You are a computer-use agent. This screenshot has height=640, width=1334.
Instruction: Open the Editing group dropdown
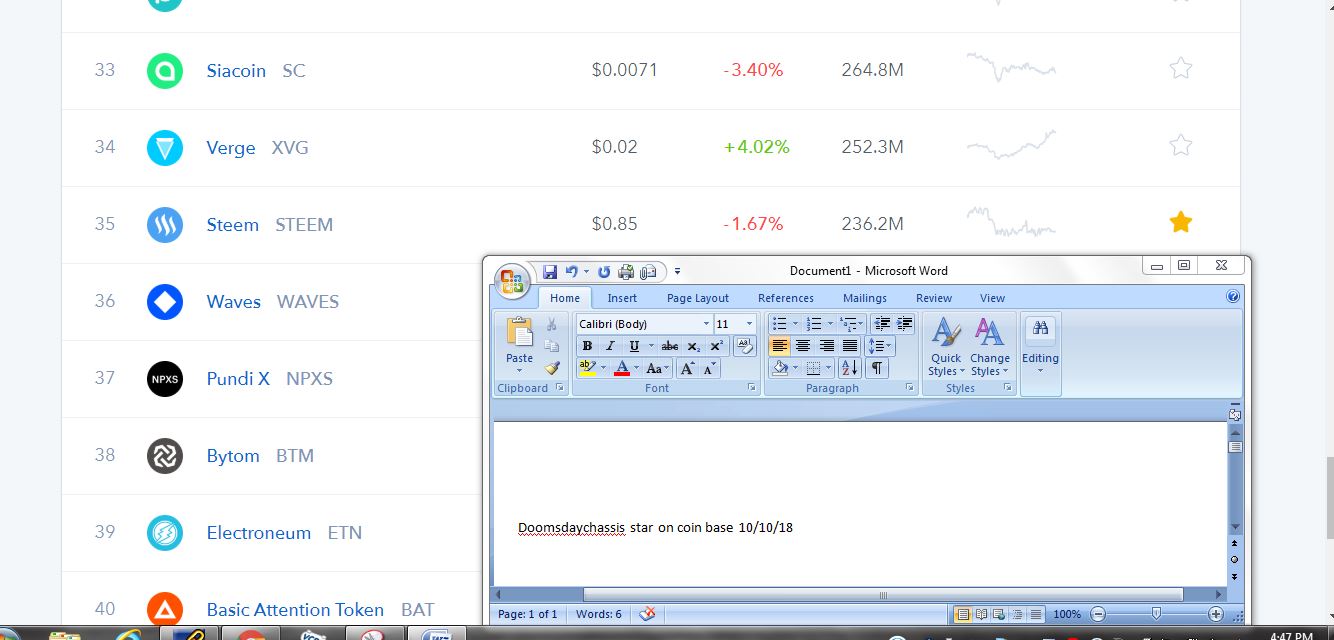(x=1040, y=347)
